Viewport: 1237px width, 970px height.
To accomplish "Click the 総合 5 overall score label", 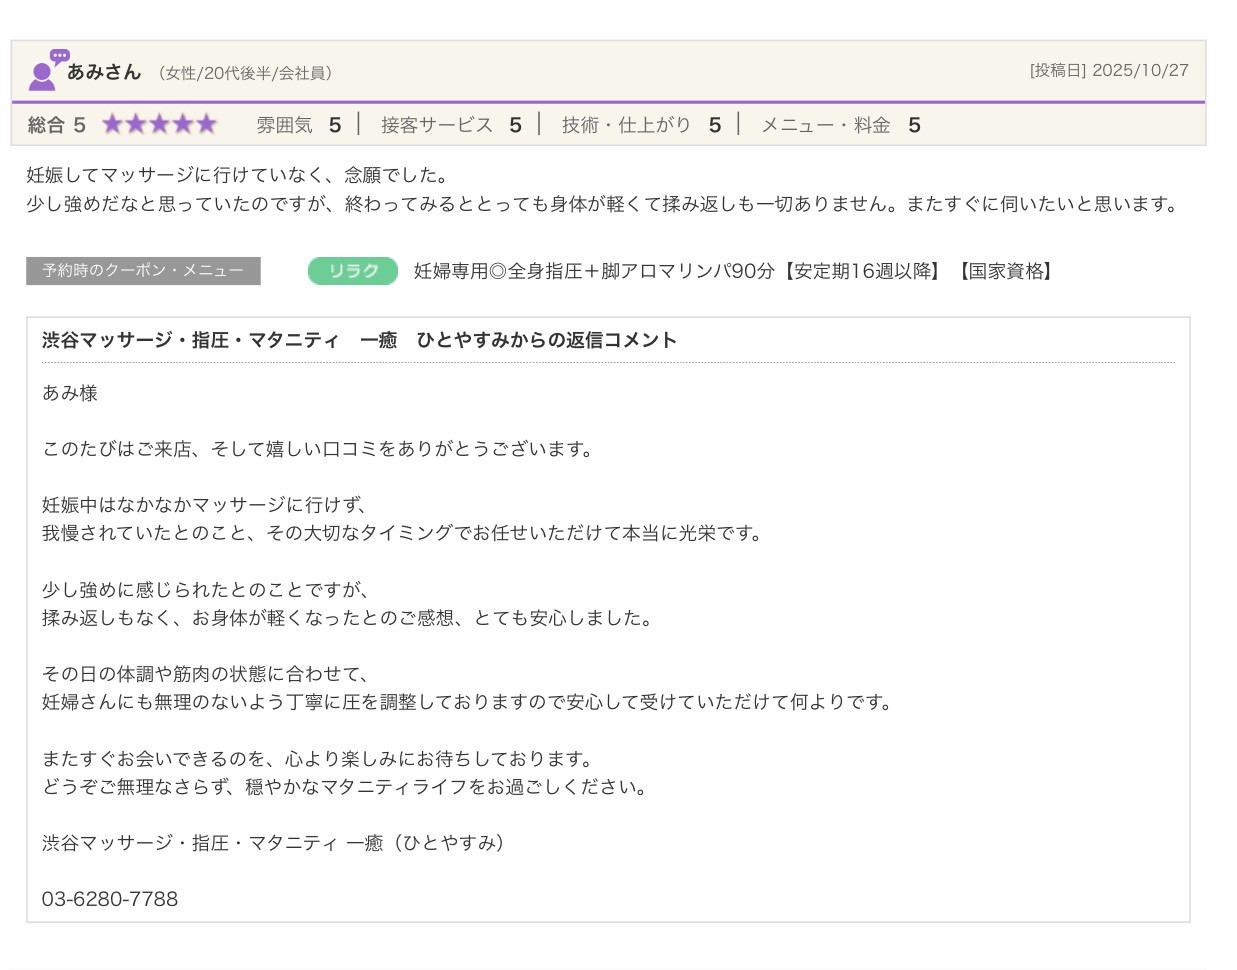I will 57,125.
